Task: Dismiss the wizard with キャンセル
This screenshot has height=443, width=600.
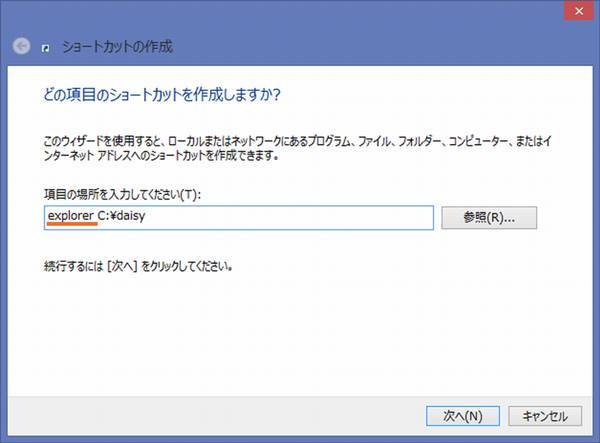Action: click(x=545, y=416)
